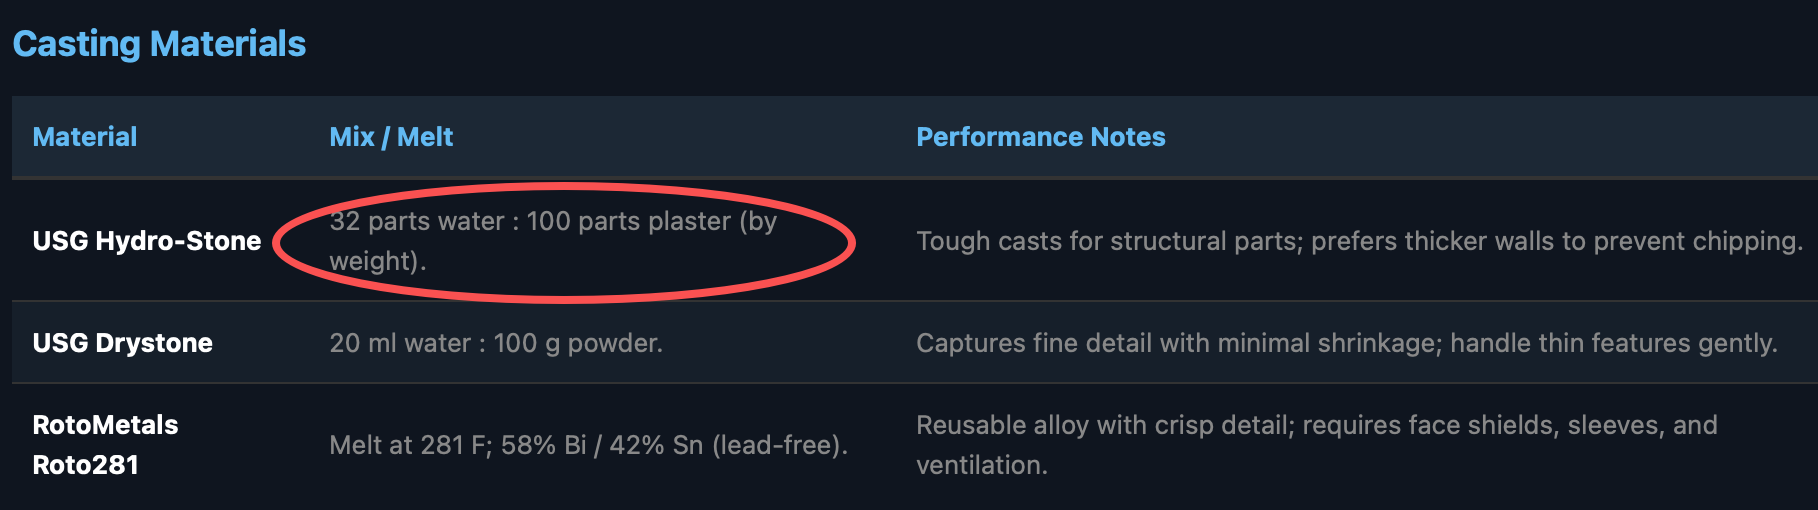Click the word "weight)." in Hydro-Stone mix
1818x510 pixels.
click(378, 261)
